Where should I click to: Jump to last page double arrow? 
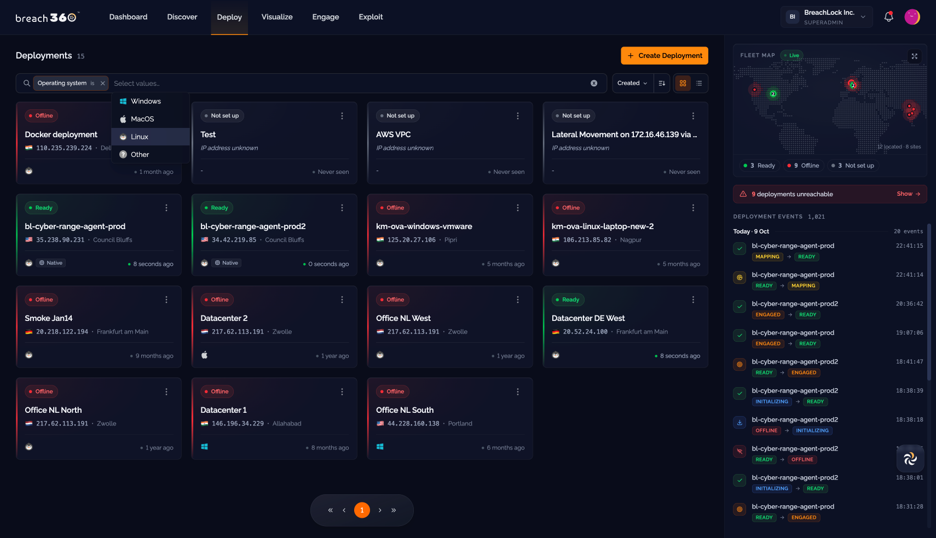(x=393, y=510)
